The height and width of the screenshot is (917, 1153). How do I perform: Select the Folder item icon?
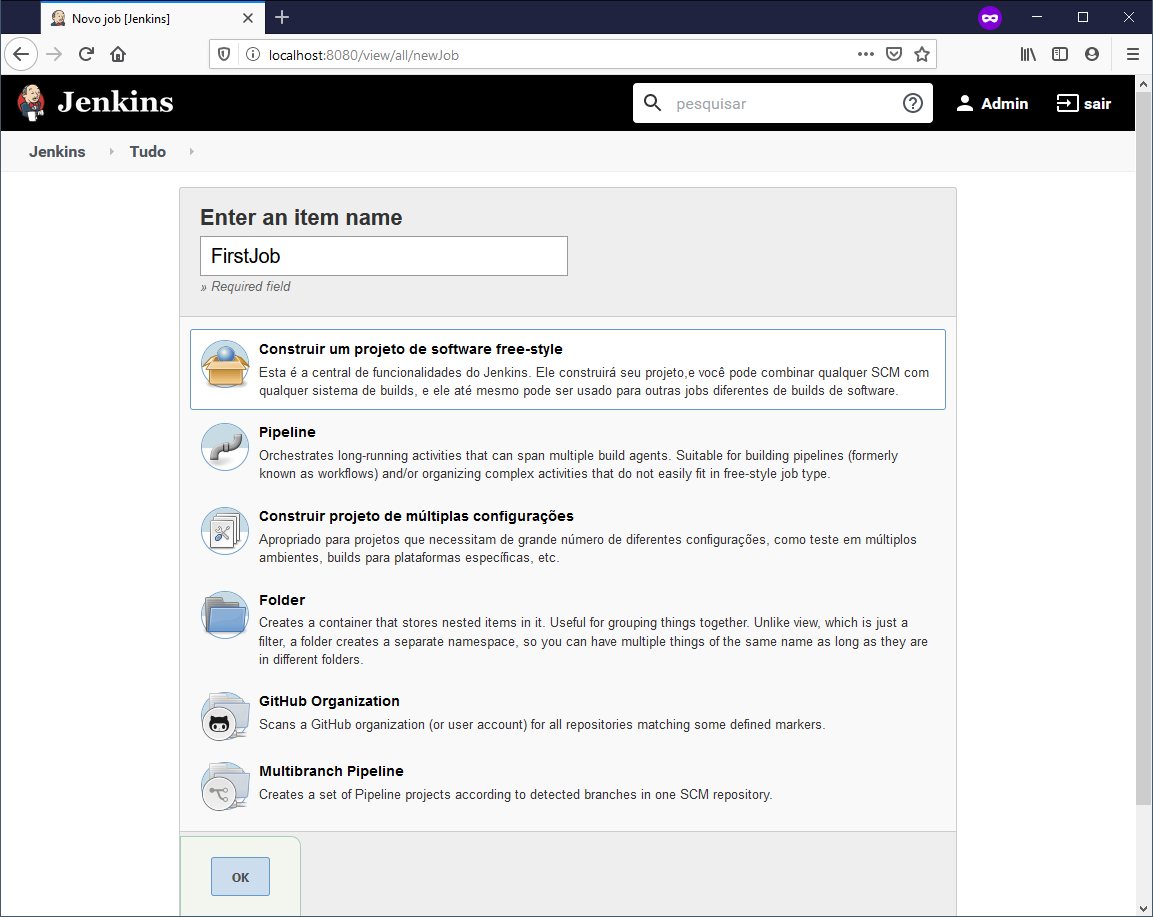[225, 615]
